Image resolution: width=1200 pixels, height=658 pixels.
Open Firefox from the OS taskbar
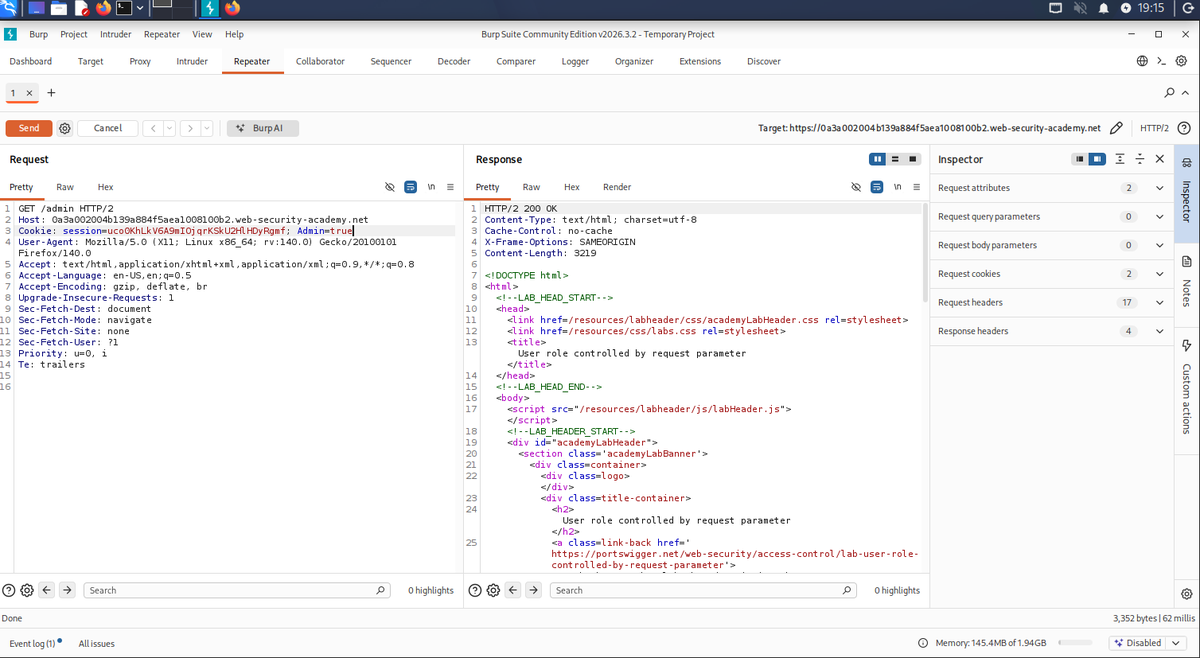click(104, 8)
